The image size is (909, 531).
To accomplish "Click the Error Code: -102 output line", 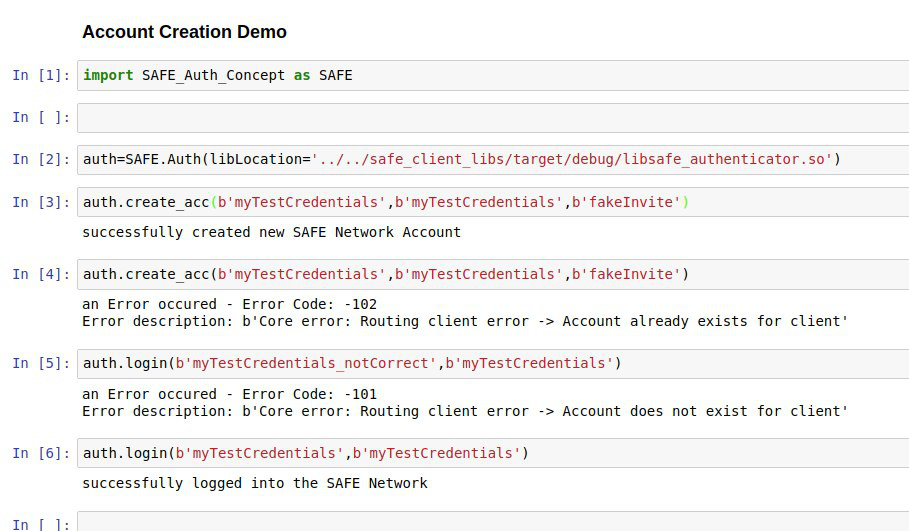I will tap(229, 304).
